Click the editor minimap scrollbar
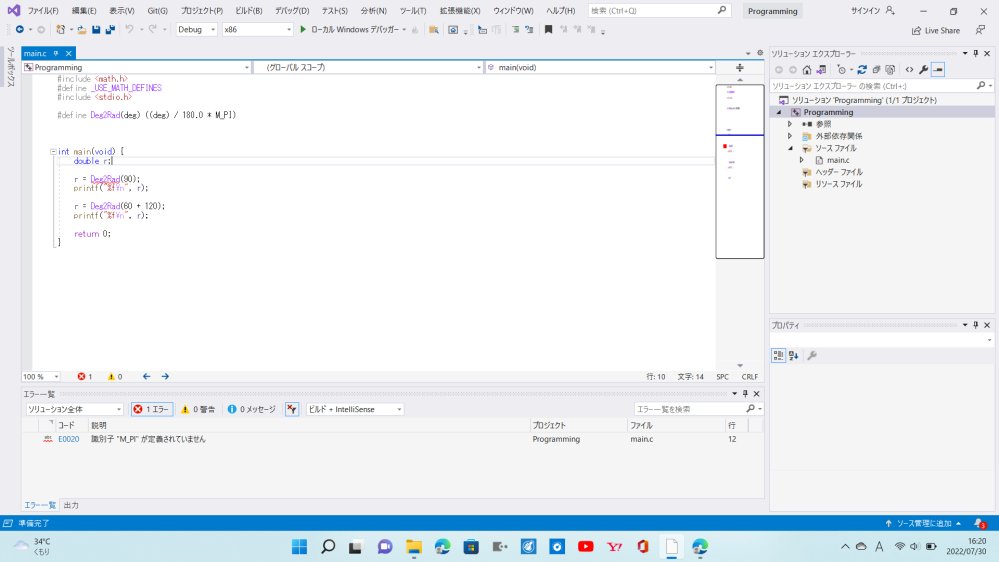This screenshot has width=999, height=562. click(740, 223)
